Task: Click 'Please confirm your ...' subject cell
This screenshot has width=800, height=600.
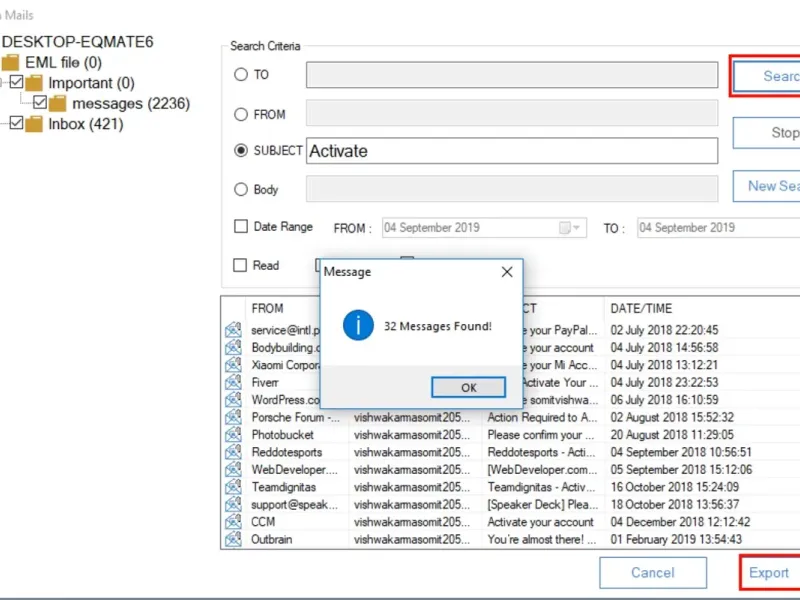Action: [x=540, y=435]
